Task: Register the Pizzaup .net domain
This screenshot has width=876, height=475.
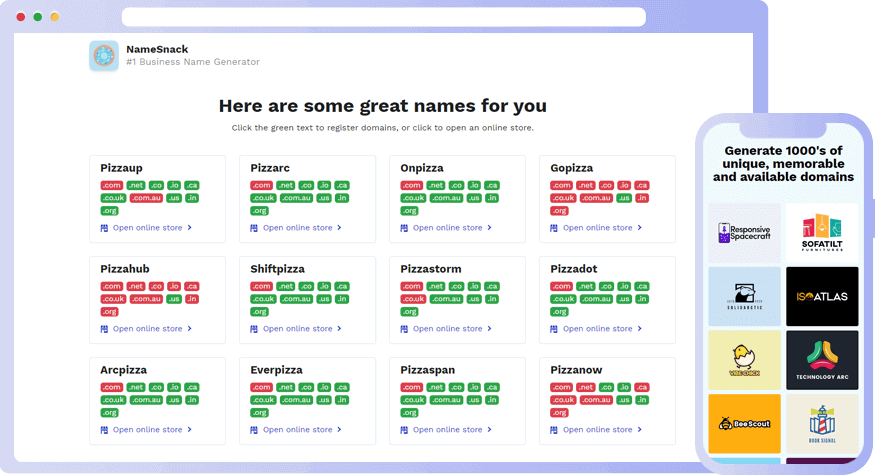Action: pos(136,186)
